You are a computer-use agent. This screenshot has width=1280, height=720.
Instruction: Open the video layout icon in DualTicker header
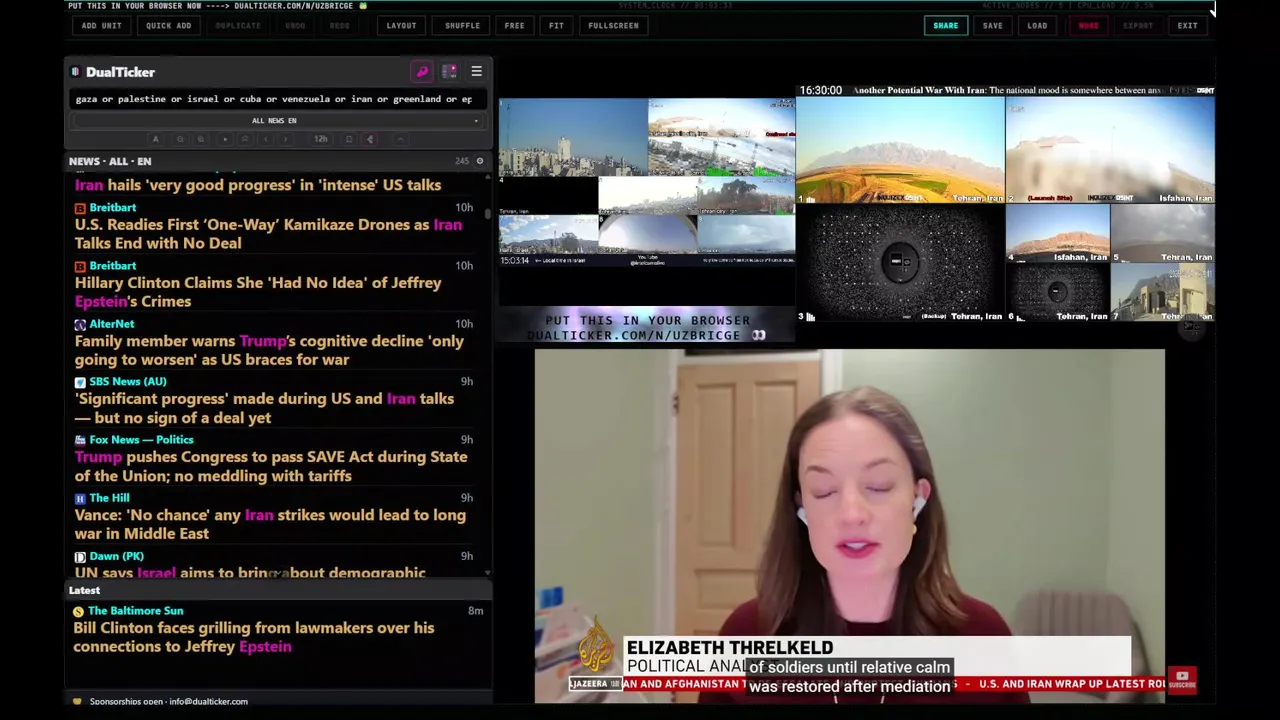(x=449, y=72)
